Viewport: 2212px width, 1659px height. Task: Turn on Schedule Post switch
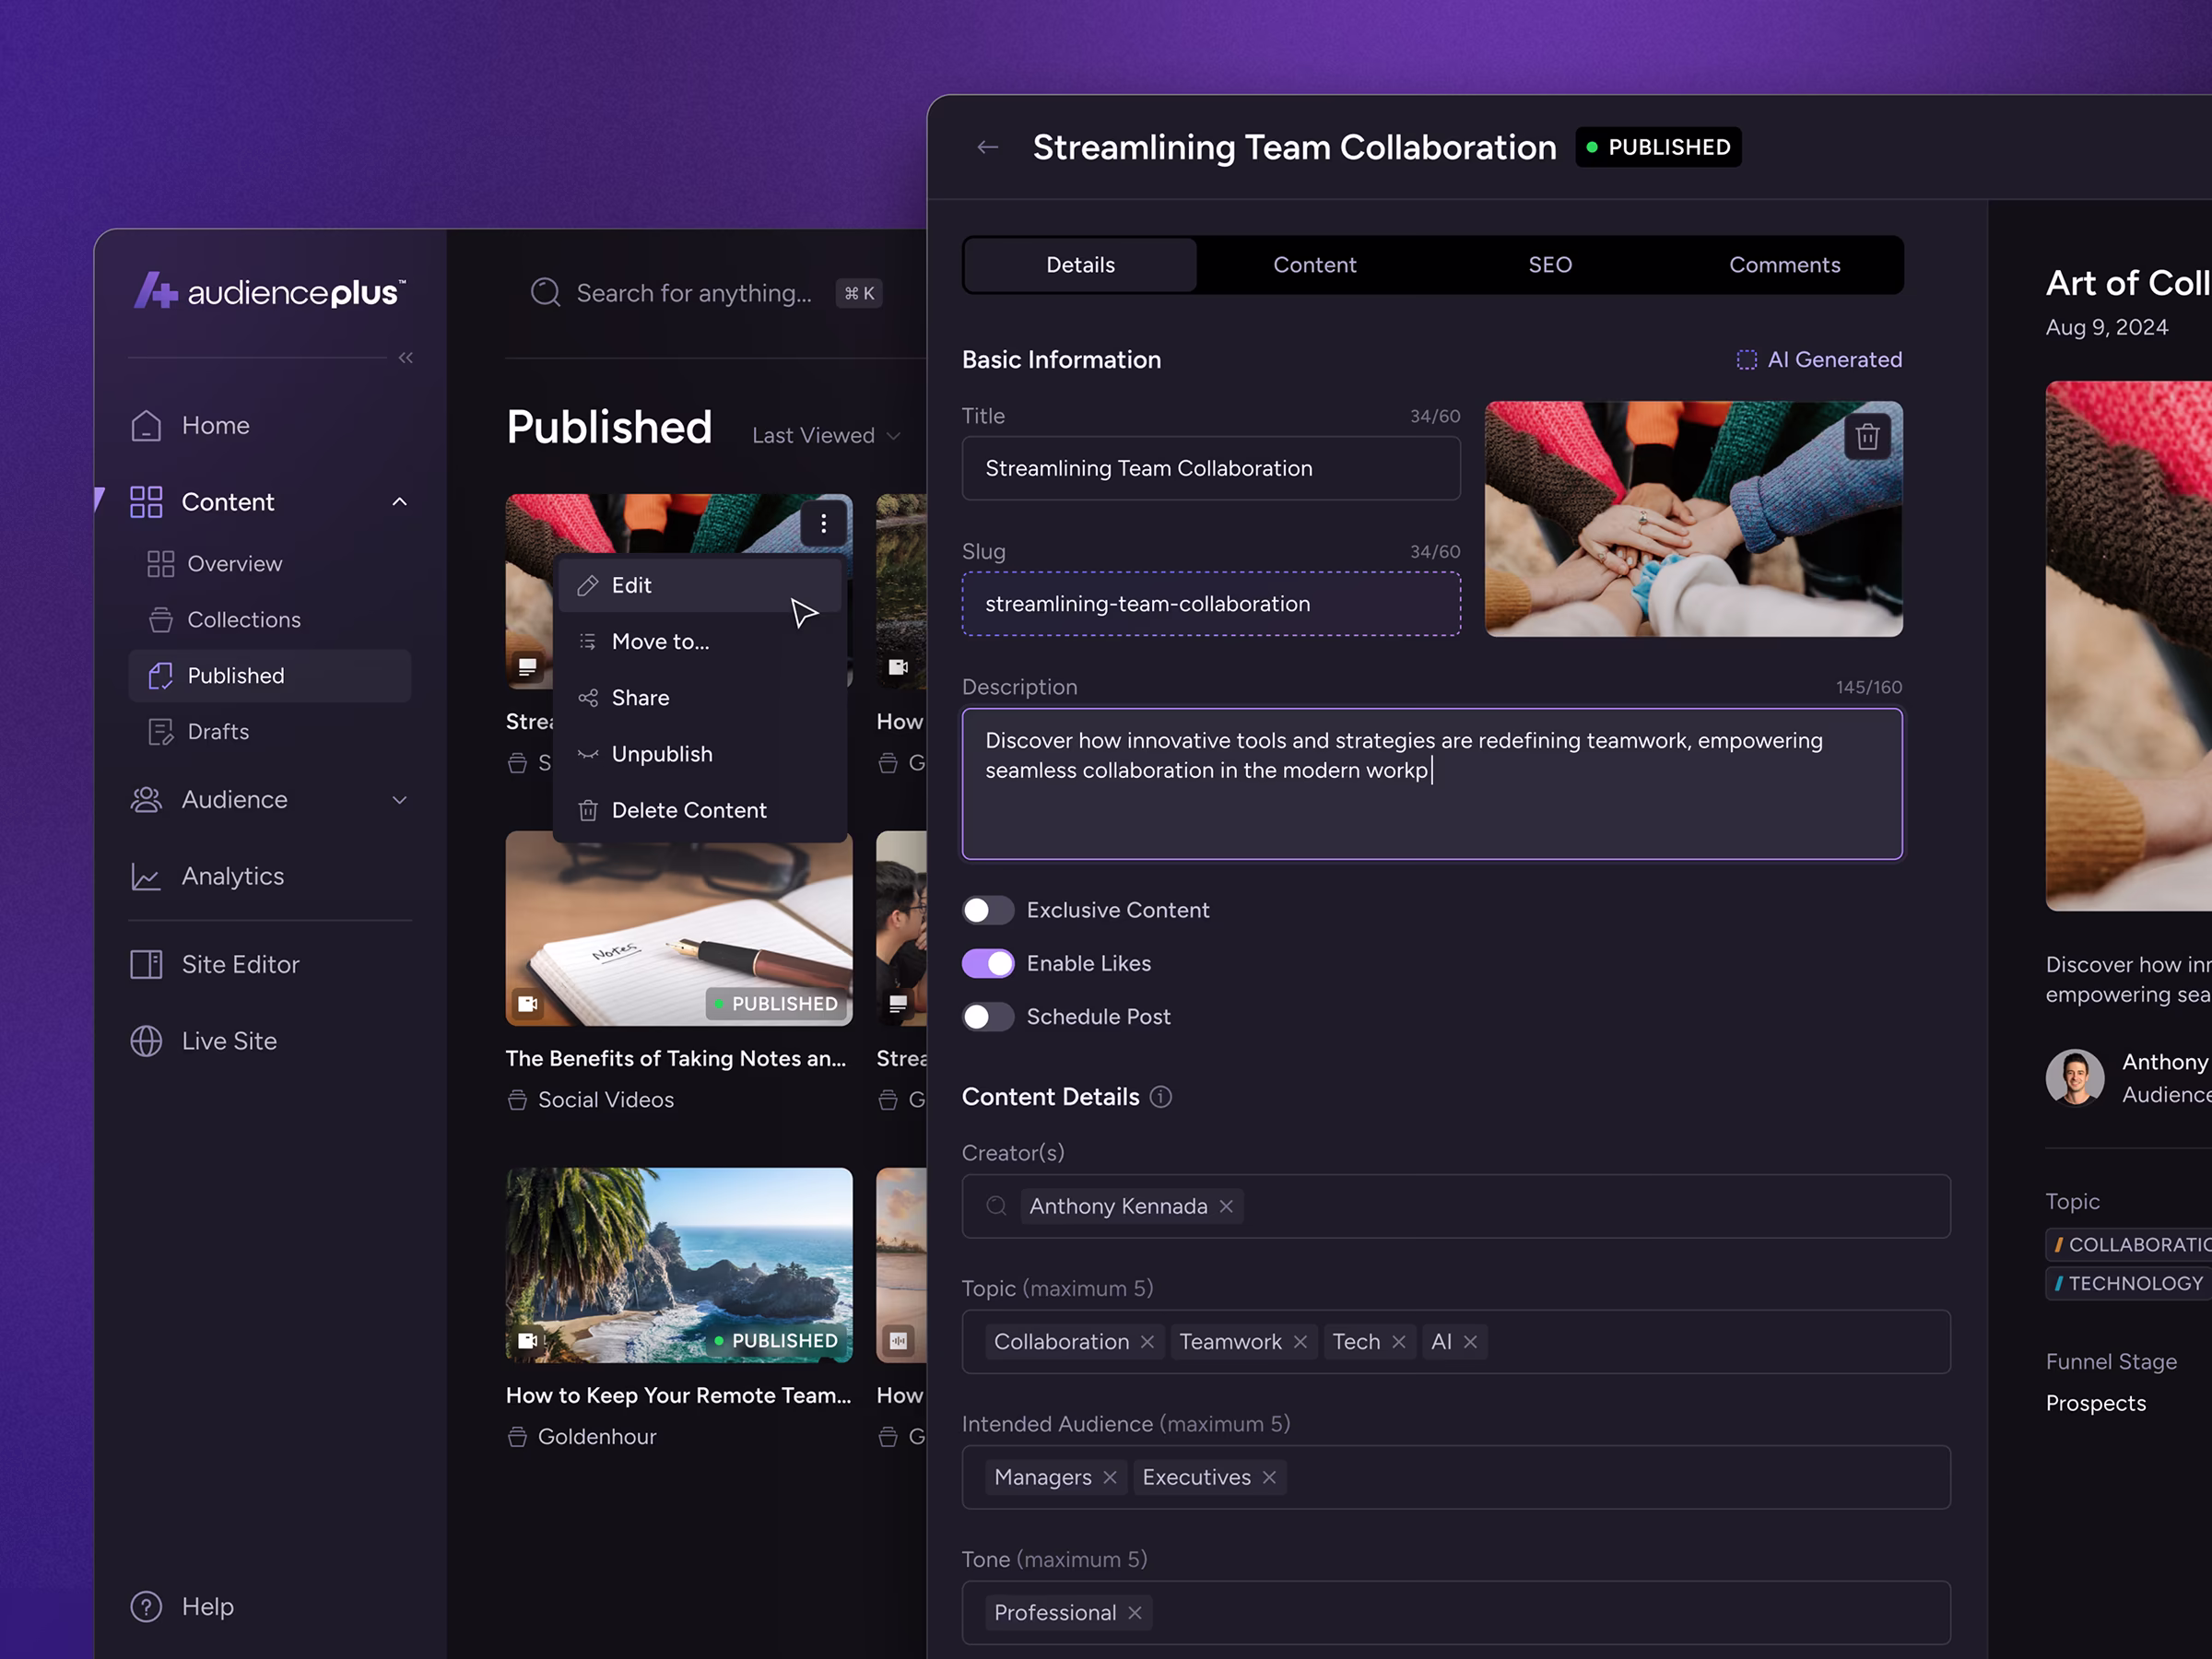coord(988,1017)
